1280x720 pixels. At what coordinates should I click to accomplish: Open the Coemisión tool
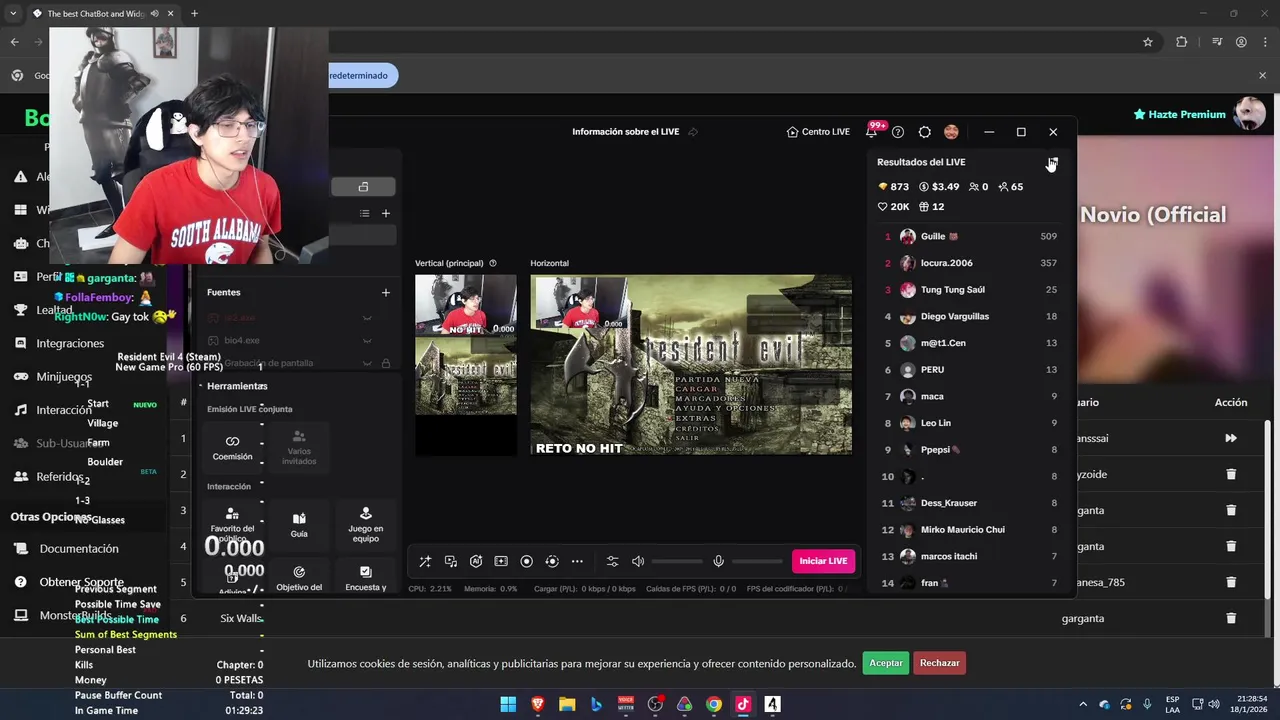click(232, 447)
